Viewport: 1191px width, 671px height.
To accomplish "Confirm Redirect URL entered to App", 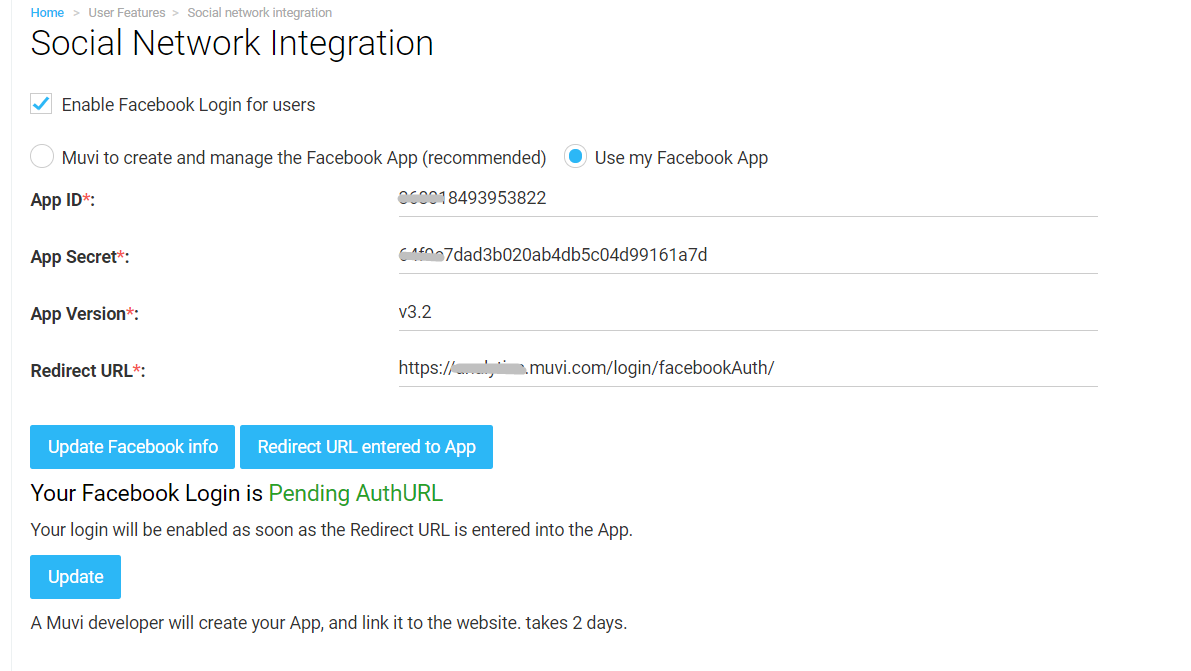I will (366, 447).
